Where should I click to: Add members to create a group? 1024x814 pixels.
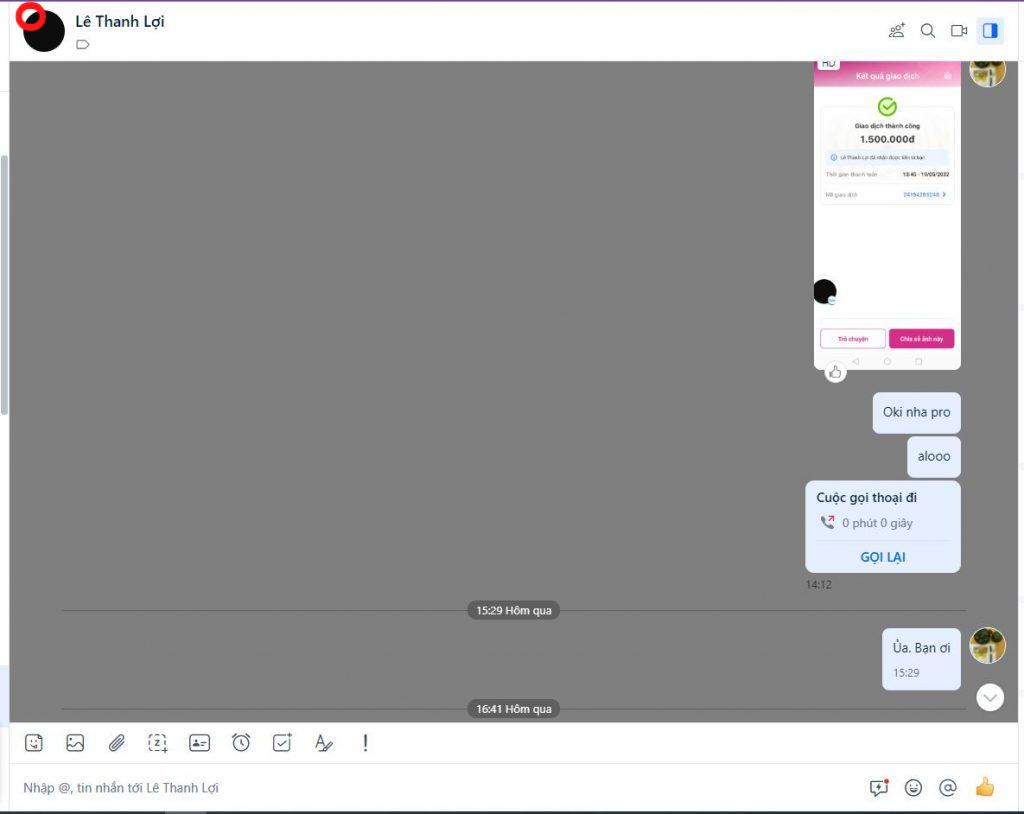point(897,31)
